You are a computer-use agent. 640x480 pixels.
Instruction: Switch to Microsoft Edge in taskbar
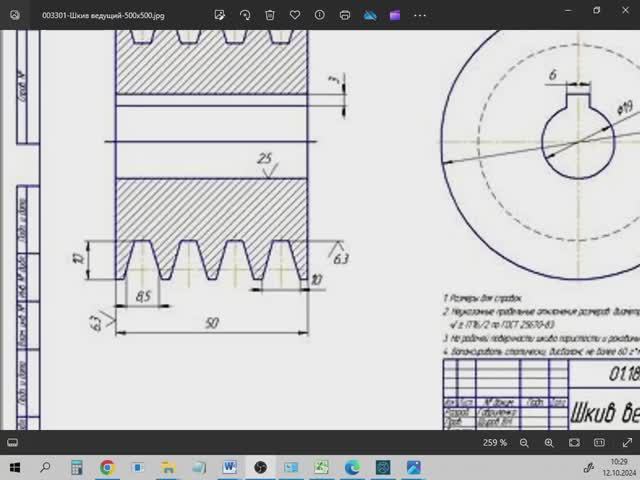point(352,467)
